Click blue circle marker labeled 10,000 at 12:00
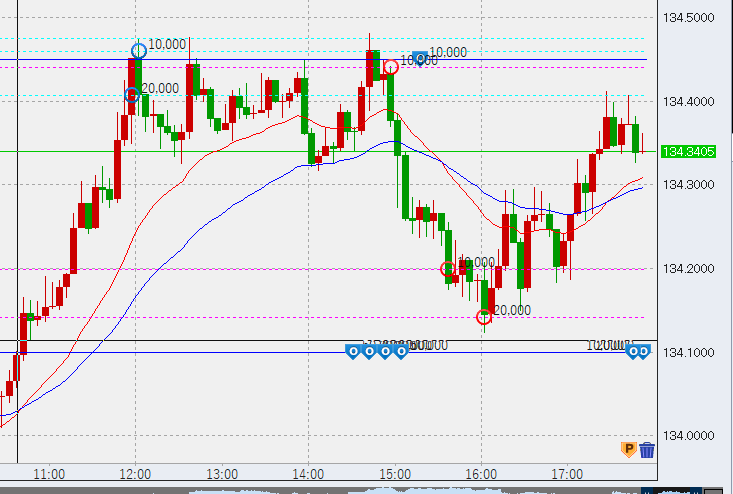The height and width of the screenshot is (494, 733). tap(139, 49)
